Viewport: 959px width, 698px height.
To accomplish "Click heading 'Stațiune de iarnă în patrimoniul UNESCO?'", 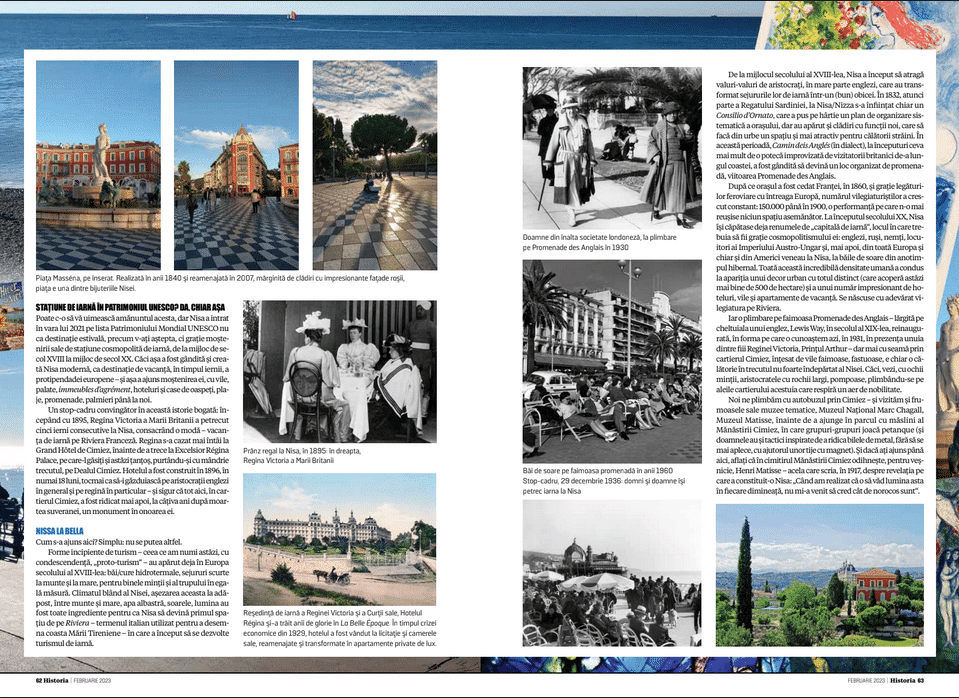I will [x=131, y=306].
